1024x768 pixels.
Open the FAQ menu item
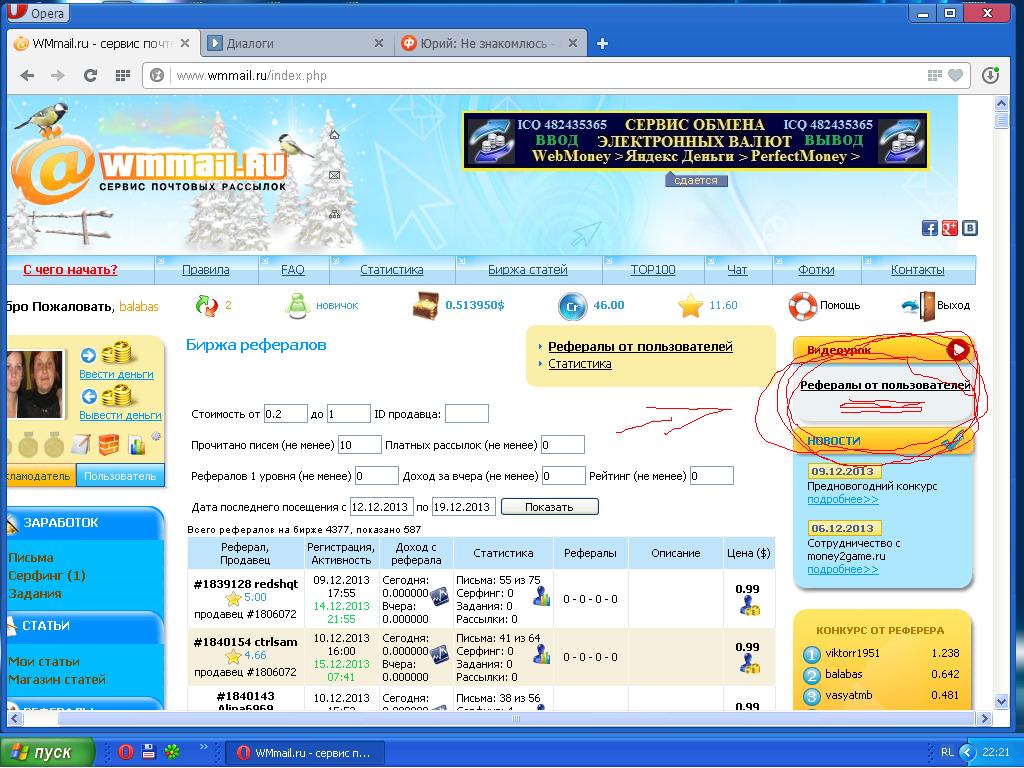point(293,270)
